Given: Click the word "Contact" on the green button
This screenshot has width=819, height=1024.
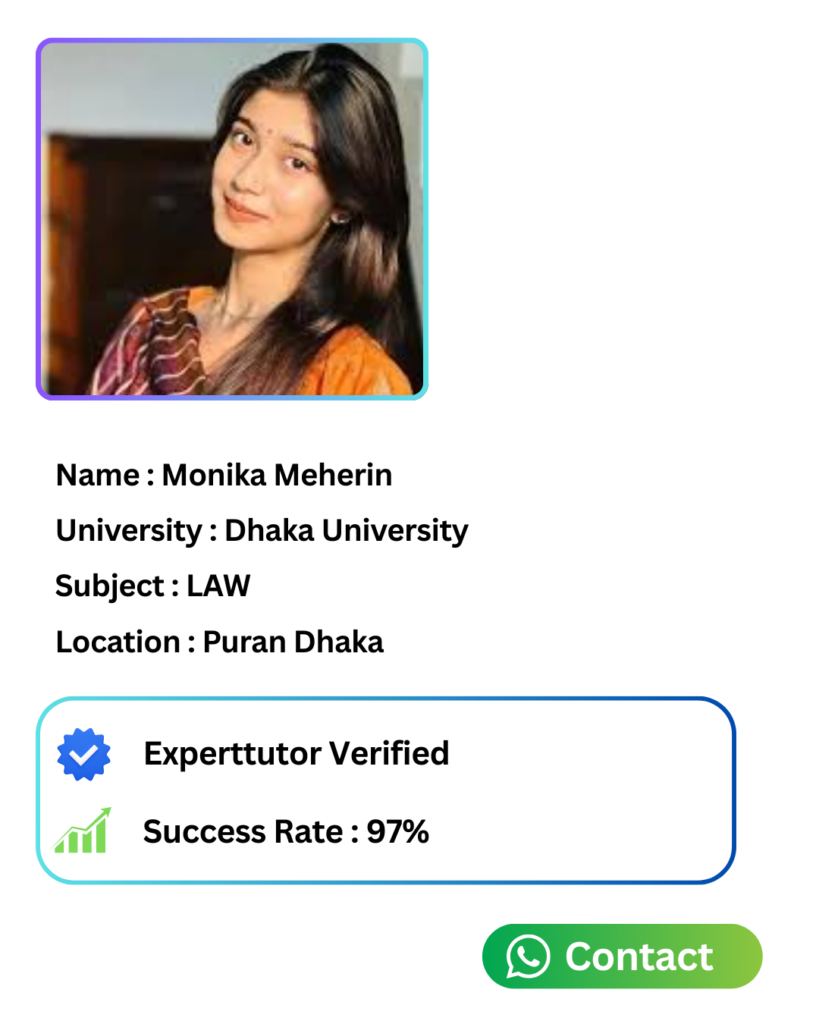Looking at the screenshot, I should click(639, 957).
